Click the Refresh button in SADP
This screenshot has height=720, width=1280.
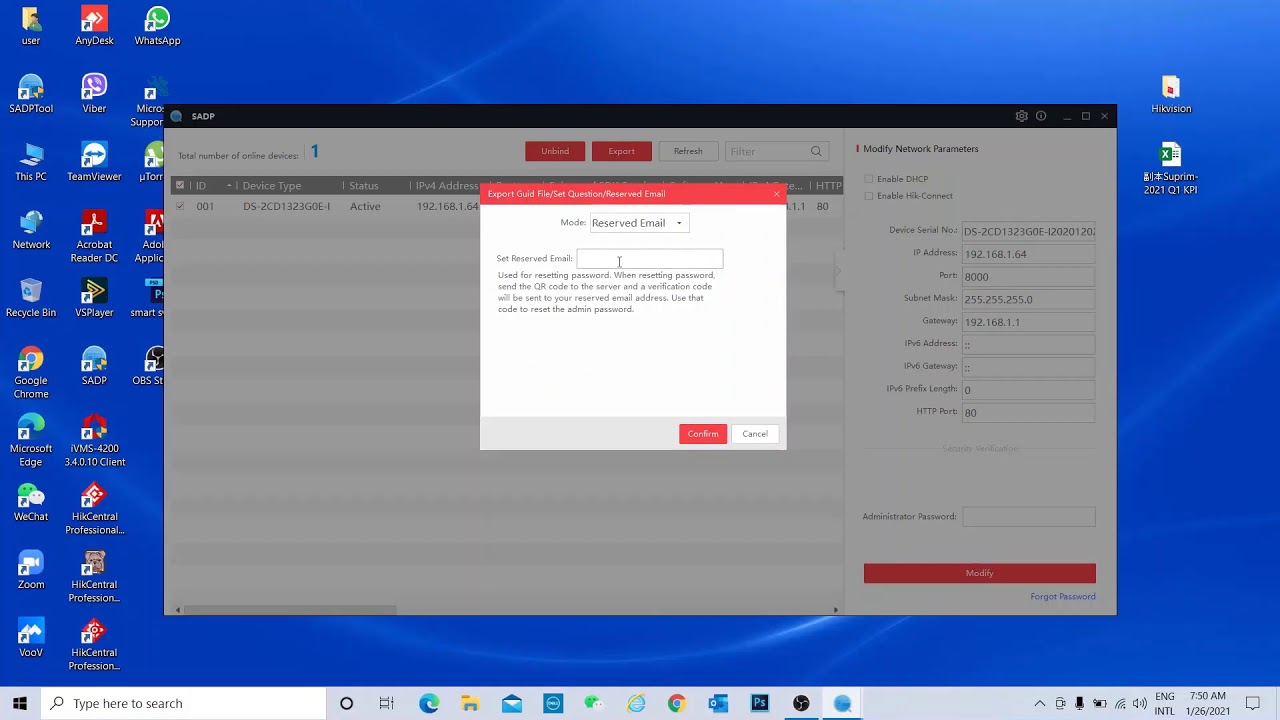click(x=688, y=151)
